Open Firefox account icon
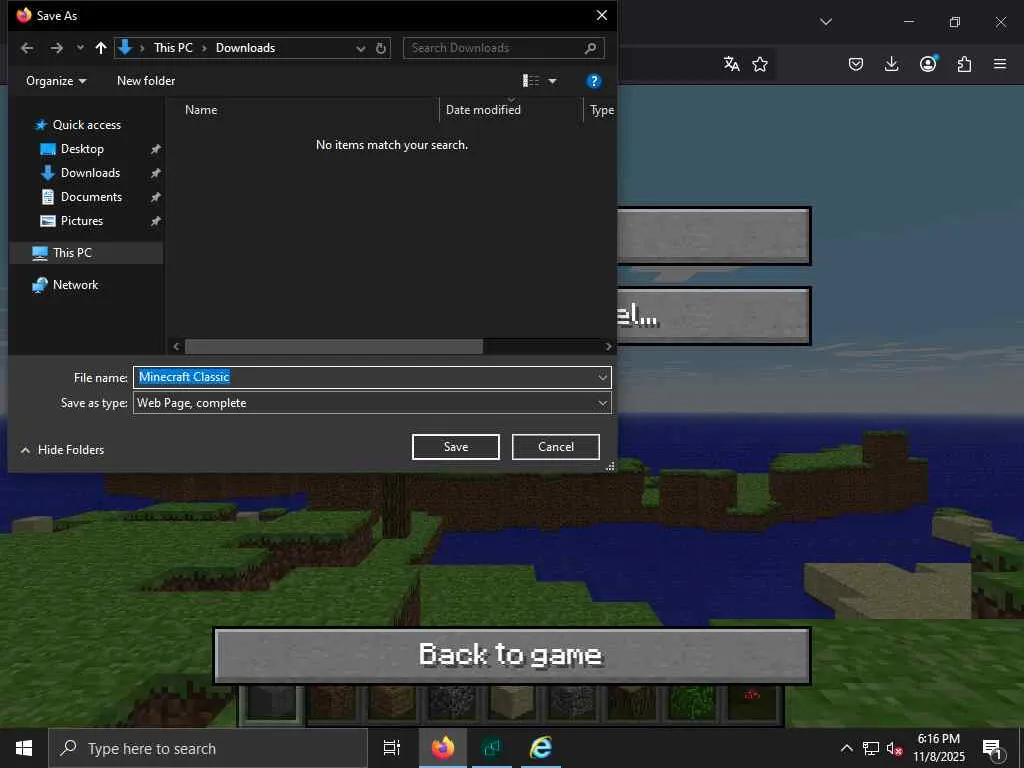Viewport: 1024px width, 768px height. click(928, 63)
